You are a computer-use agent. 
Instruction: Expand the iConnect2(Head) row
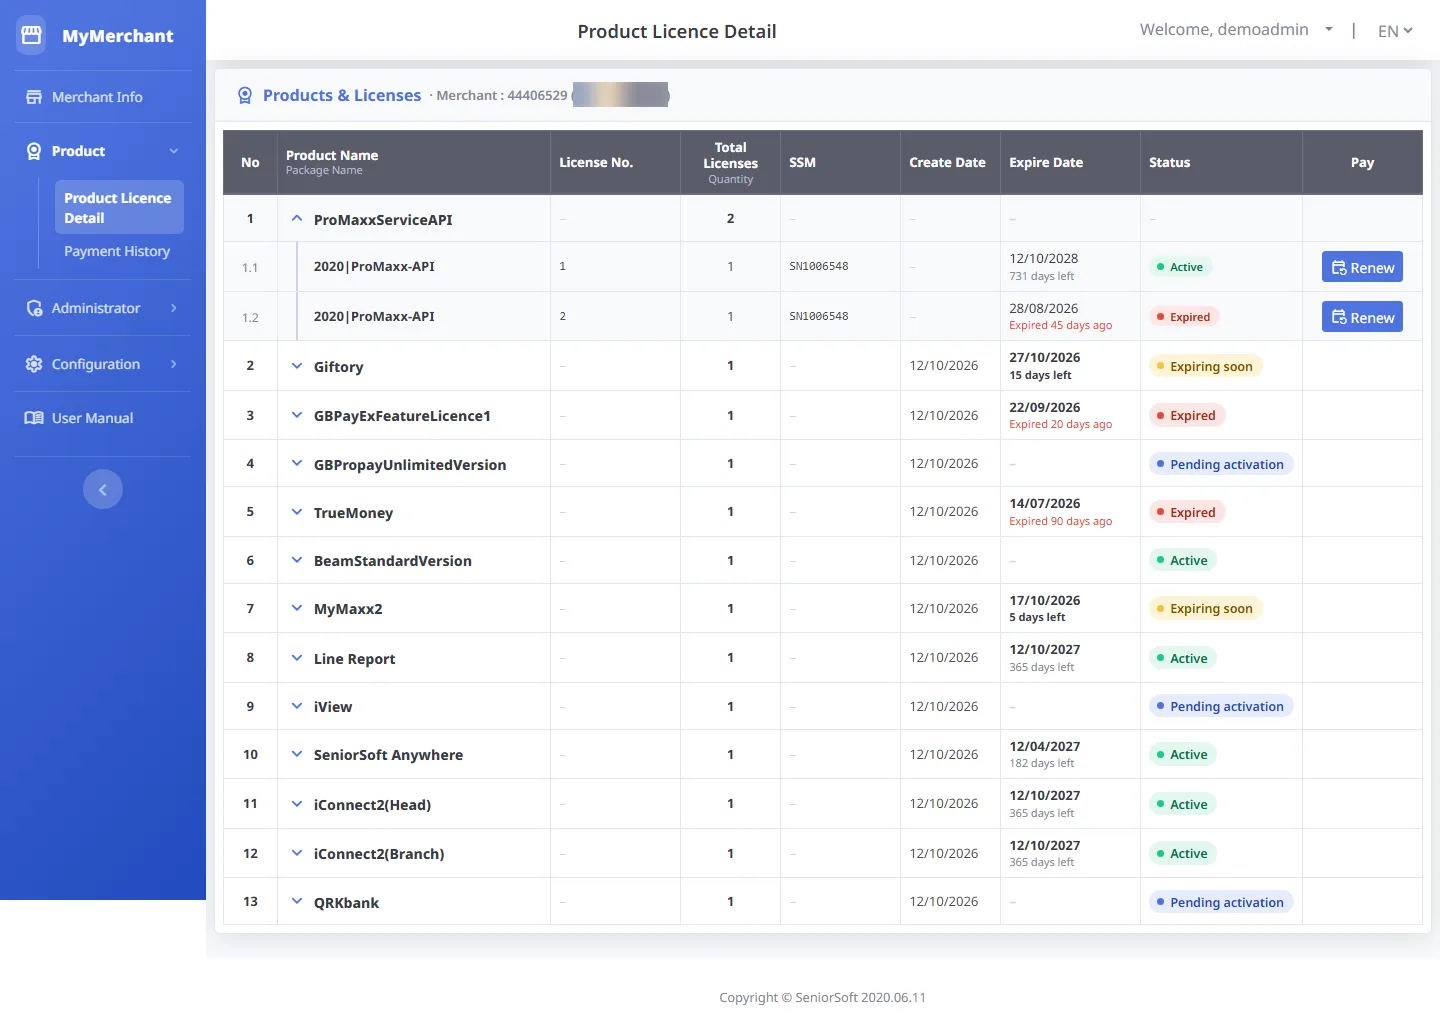click(x=297, y=804)
